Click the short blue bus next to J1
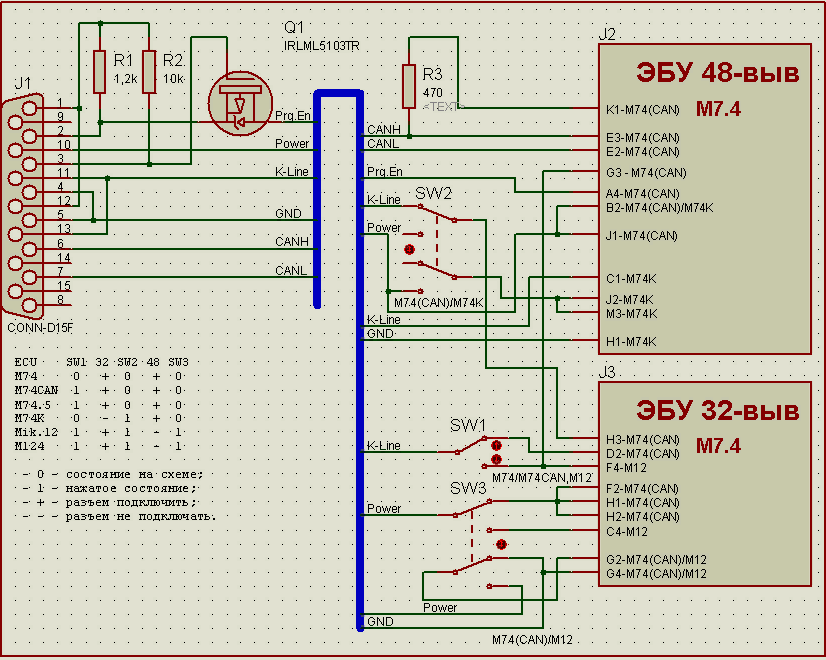This screenshot has width=826, height=660. [x=318, y=200]
